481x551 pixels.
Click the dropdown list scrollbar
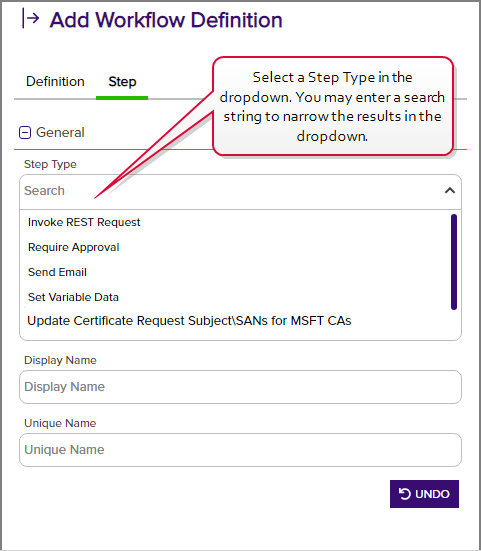click(454, 262)
